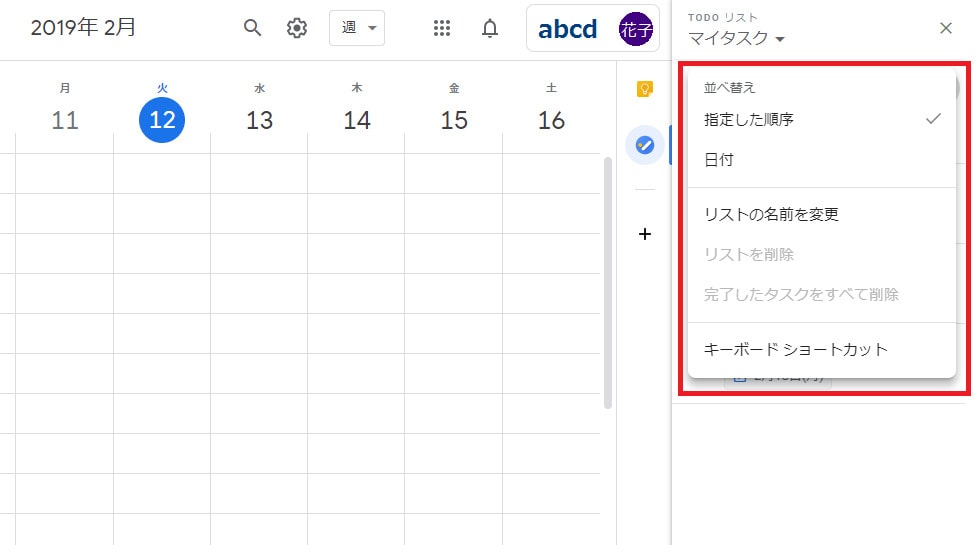Select 指定した順序 sort option
The image size is (979, 545).
(750, 119)
